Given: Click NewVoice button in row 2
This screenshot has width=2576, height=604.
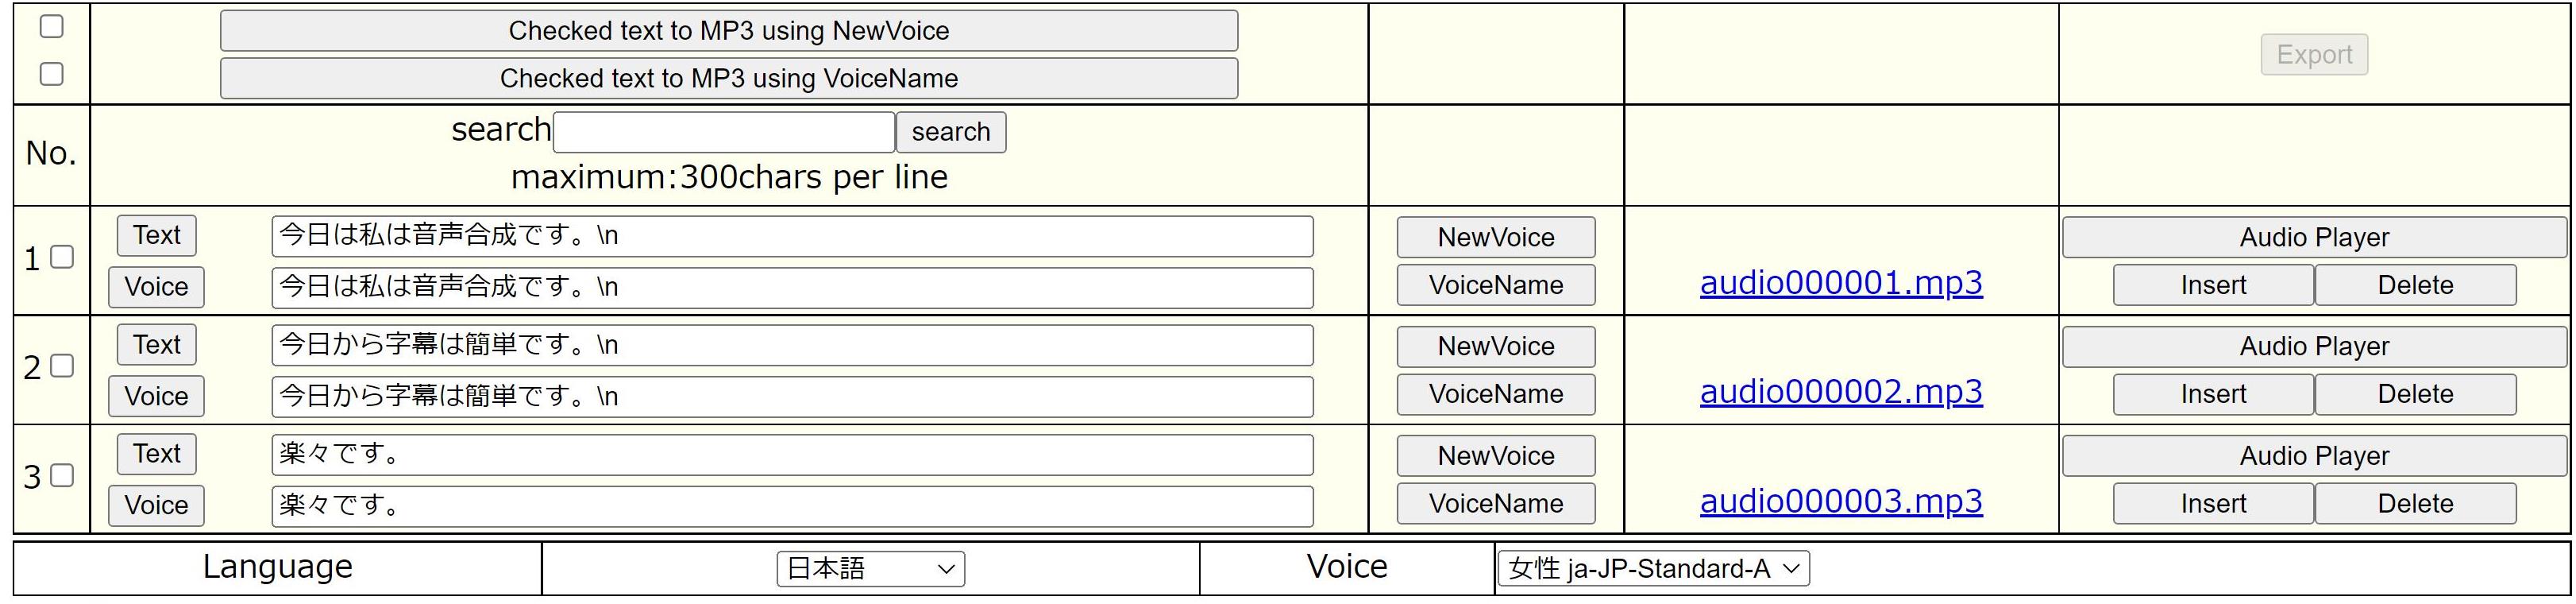Looking at the screenshot, I should tap(1495, 347).
